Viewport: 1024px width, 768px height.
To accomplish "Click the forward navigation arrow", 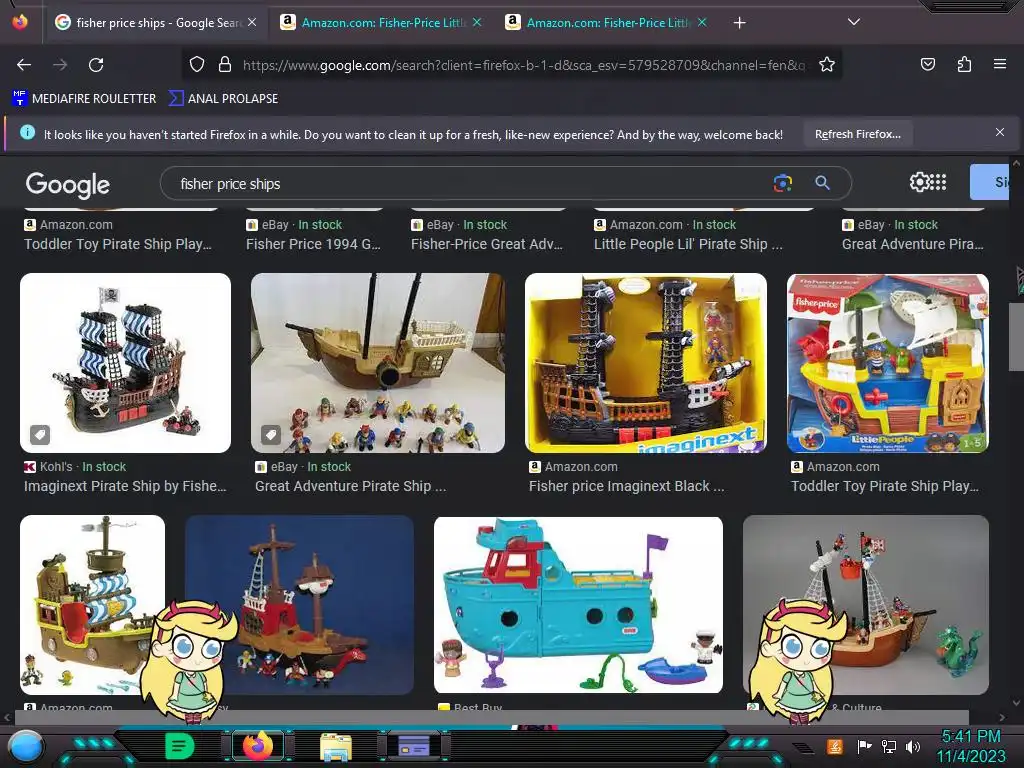I will pyautogui.click(x=60, y=65).
